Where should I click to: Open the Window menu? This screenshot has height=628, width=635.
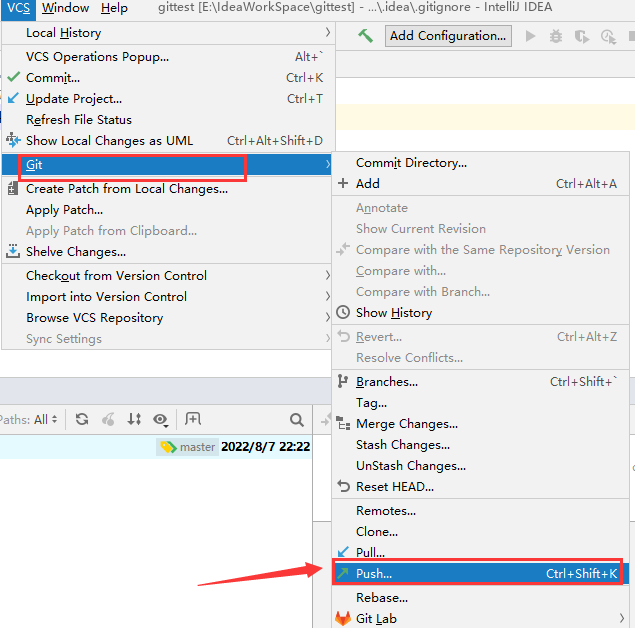click(65, 8)
